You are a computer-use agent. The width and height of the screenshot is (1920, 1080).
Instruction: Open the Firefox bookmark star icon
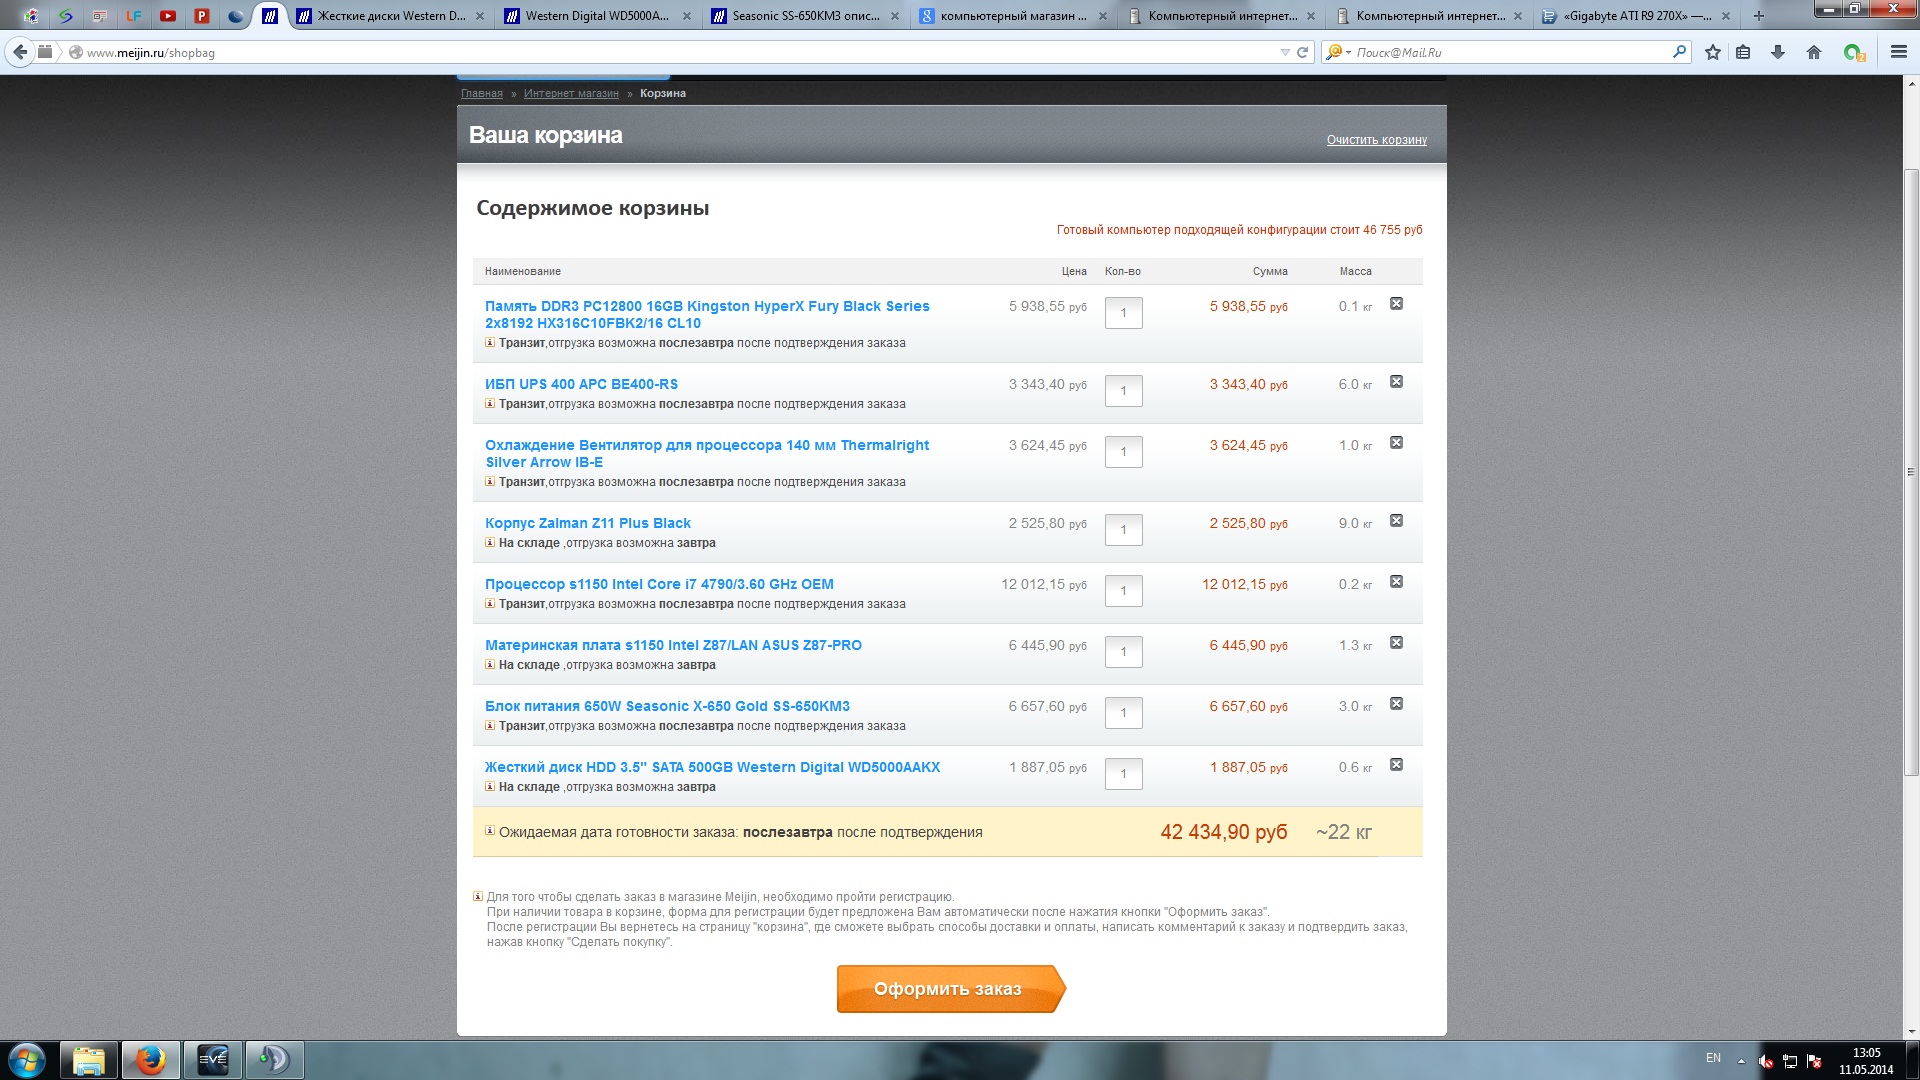pyautogui.click(x=1713, y=52)
